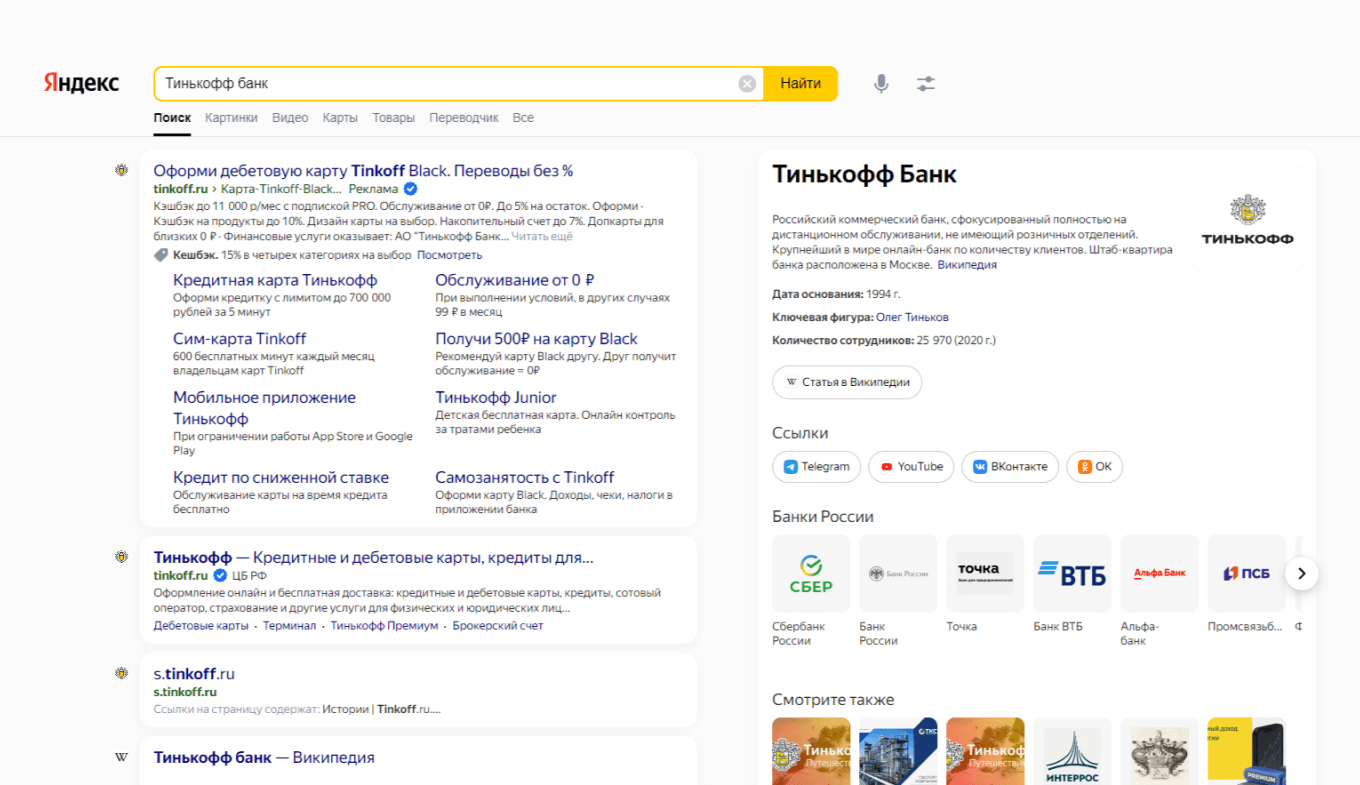Open search settings sliders icon
The height and width of the screenshot is (785, 1360).
tap(926, 84)
